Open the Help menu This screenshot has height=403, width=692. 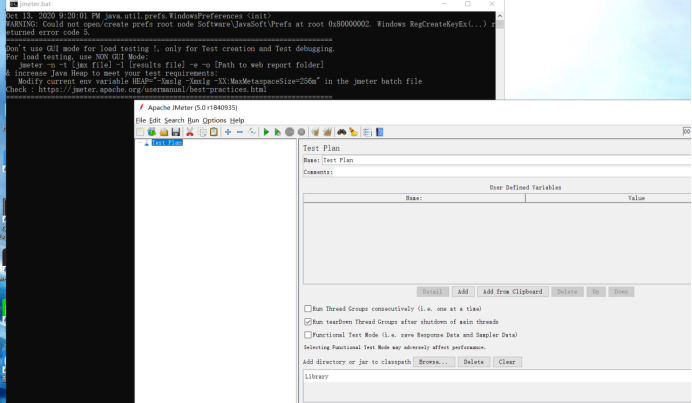point(237,120)
